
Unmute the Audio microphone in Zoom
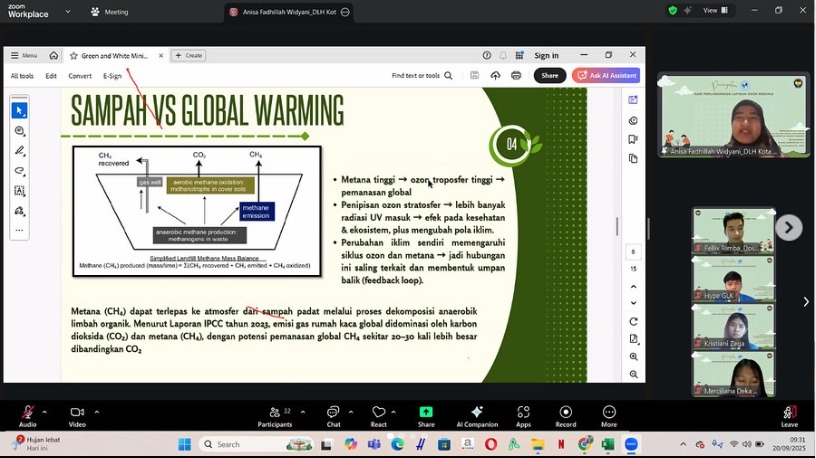coord(27,412)
